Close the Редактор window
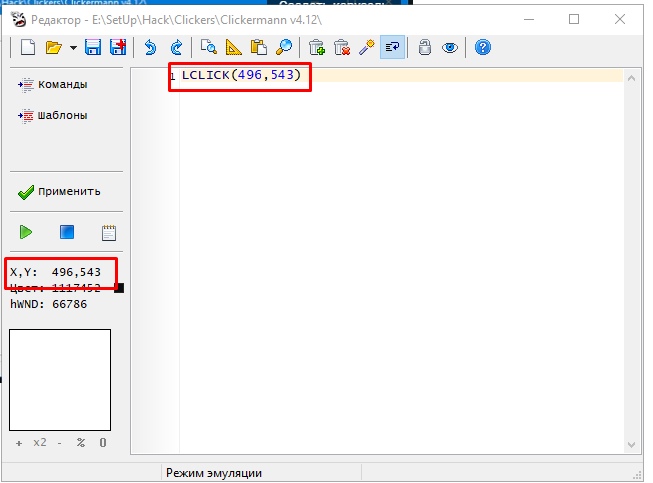The height and width of the screenshot is (483, 653). click(620, 19)
